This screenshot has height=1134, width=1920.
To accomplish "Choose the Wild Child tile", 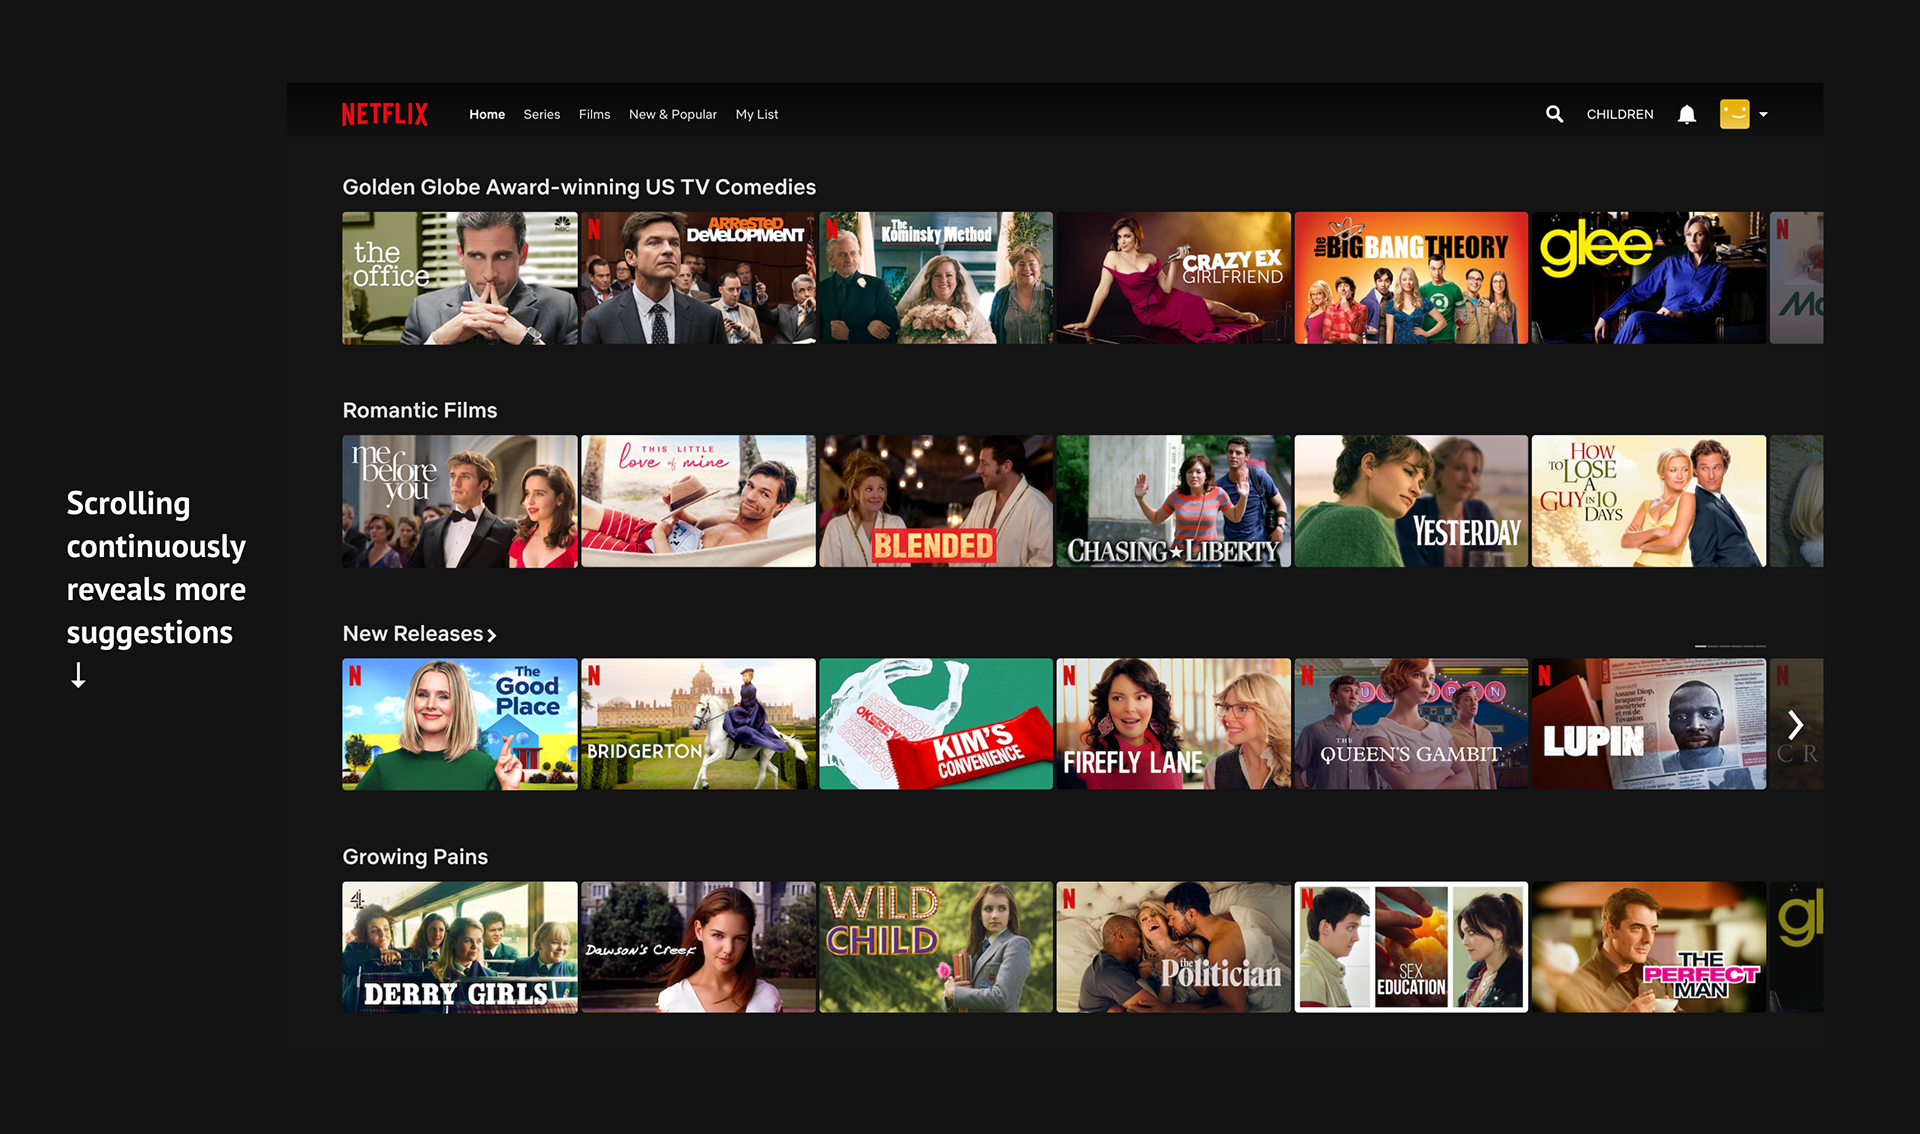I will (x=936, y=947).
